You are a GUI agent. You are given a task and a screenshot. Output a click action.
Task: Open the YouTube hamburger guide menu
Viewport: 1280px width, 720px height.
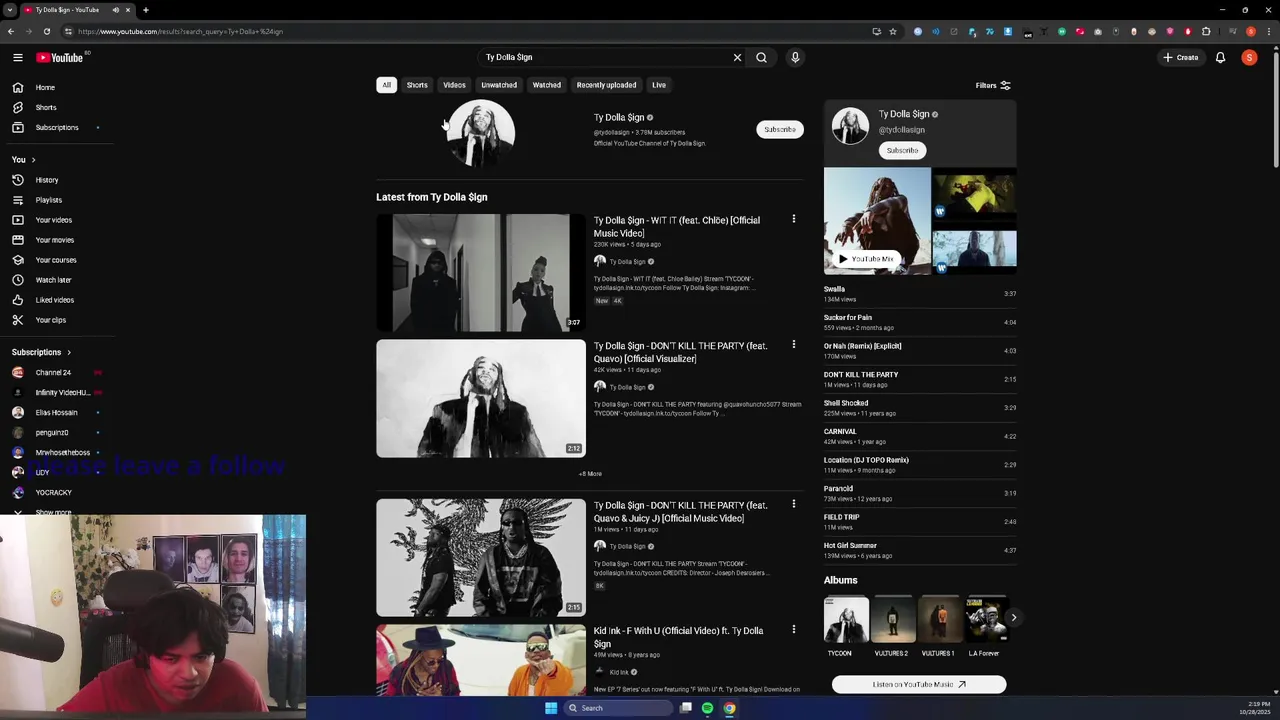click(x=18, y=58)
